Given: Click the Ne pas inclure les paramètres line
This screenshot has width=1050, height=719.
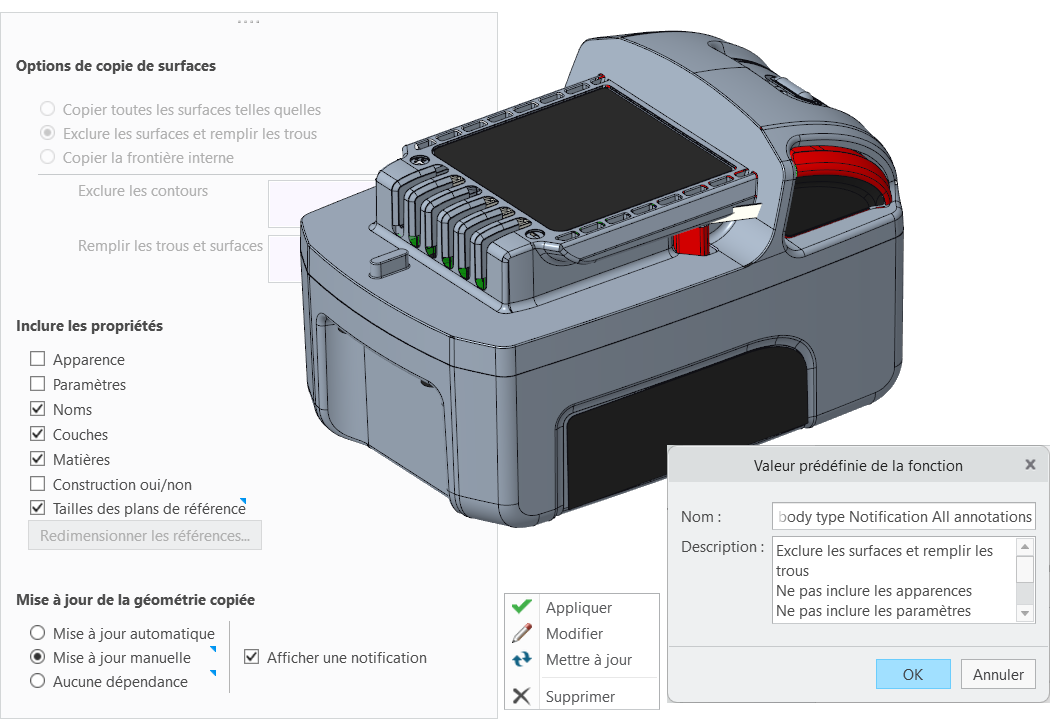Looking at the screenshot, I should 873,611.
